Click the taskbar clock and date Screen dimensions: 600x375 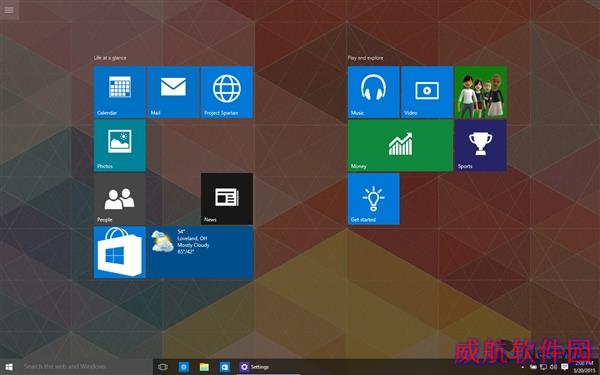584,367
